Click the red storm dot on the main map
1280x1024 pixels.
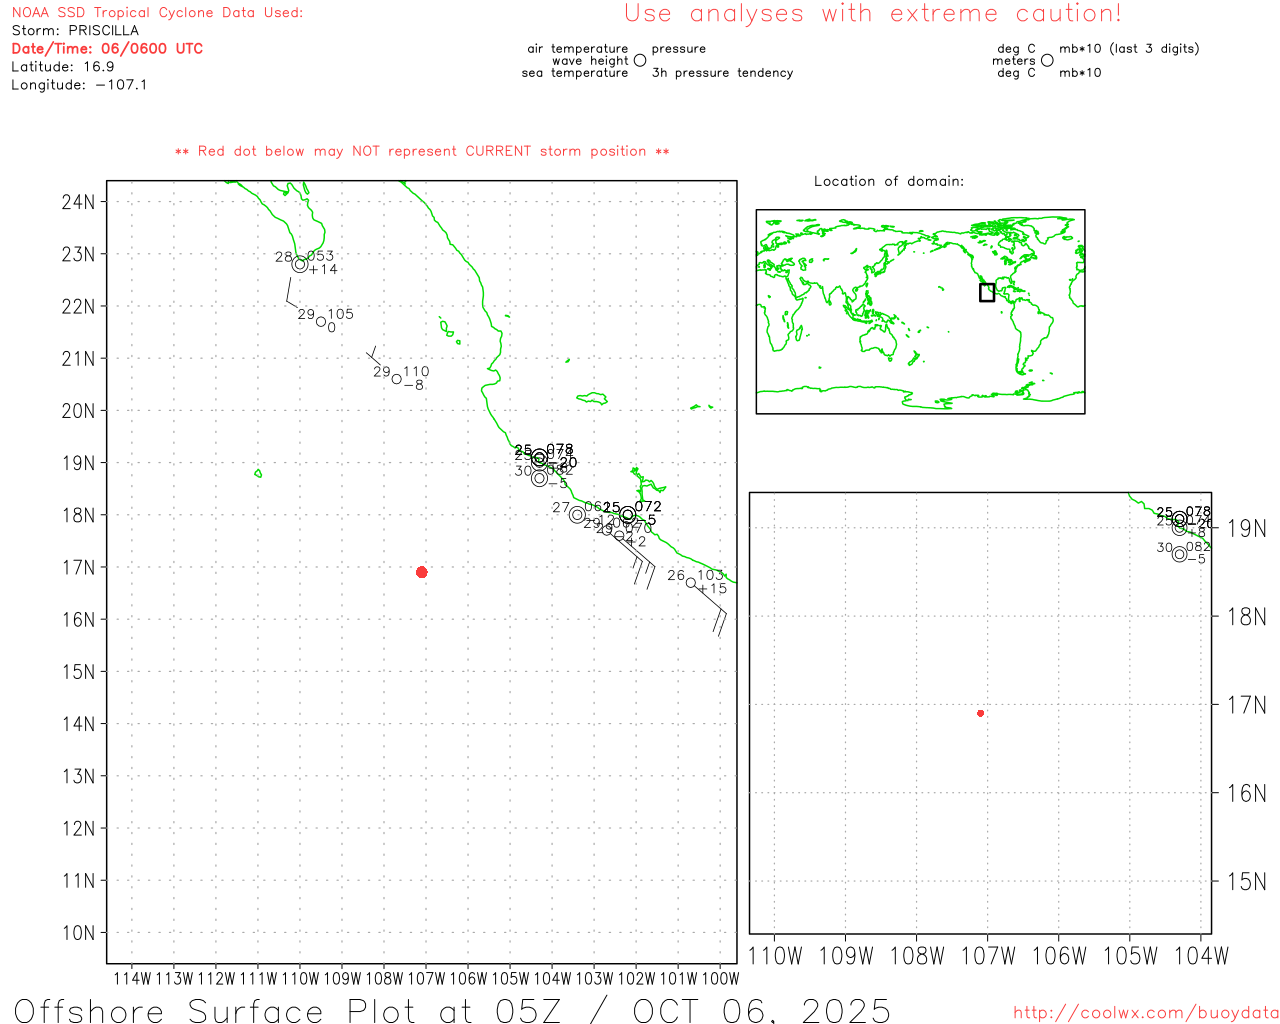tap(421, 572)
